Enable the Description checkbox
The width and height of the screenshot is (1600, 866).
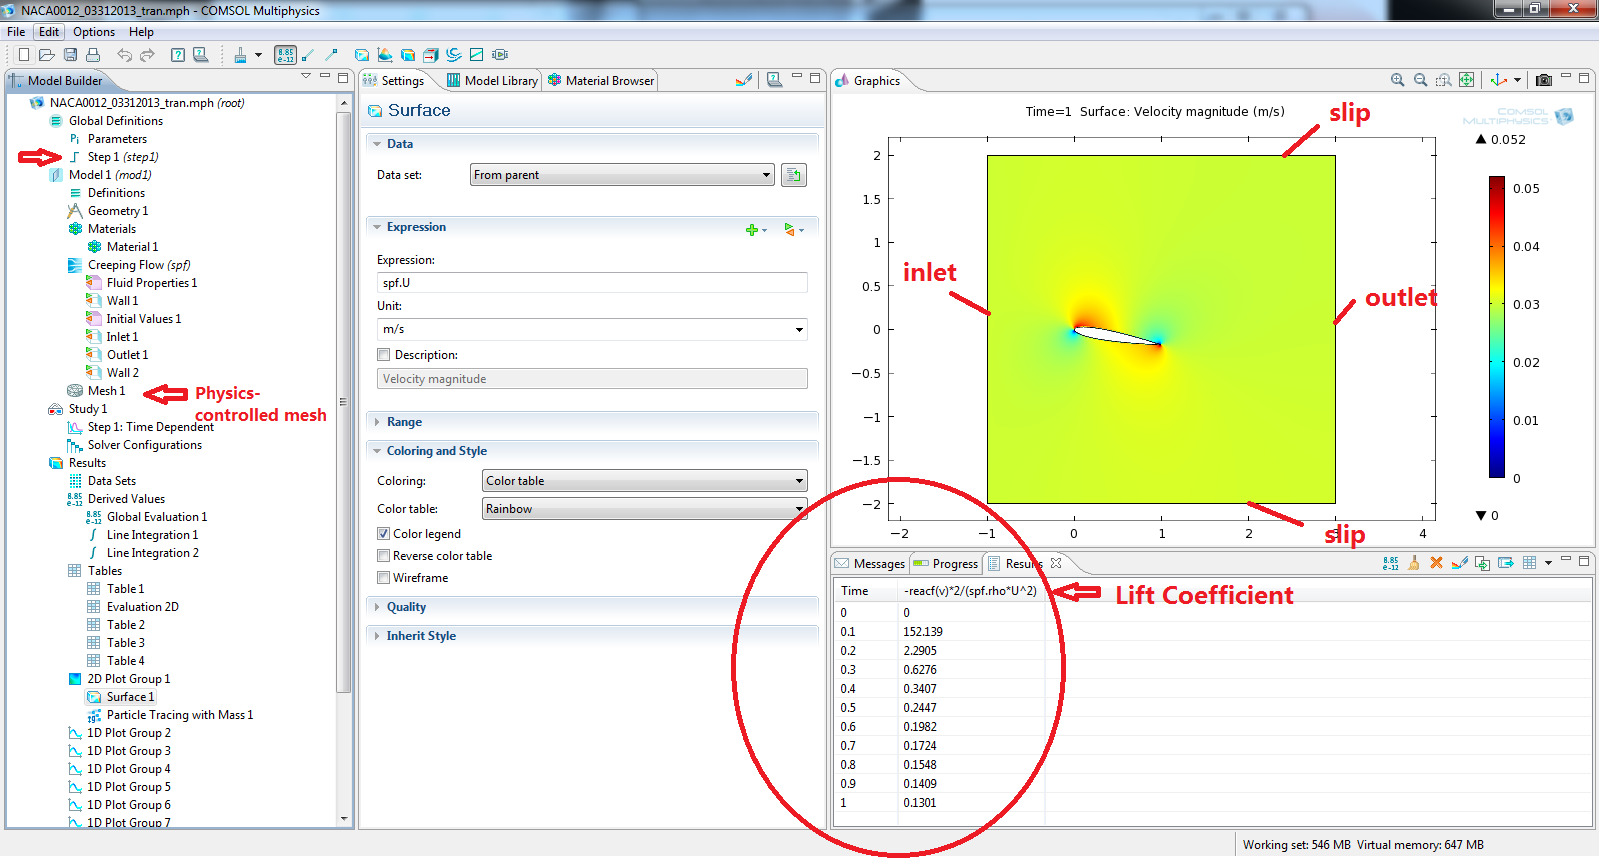383,355
